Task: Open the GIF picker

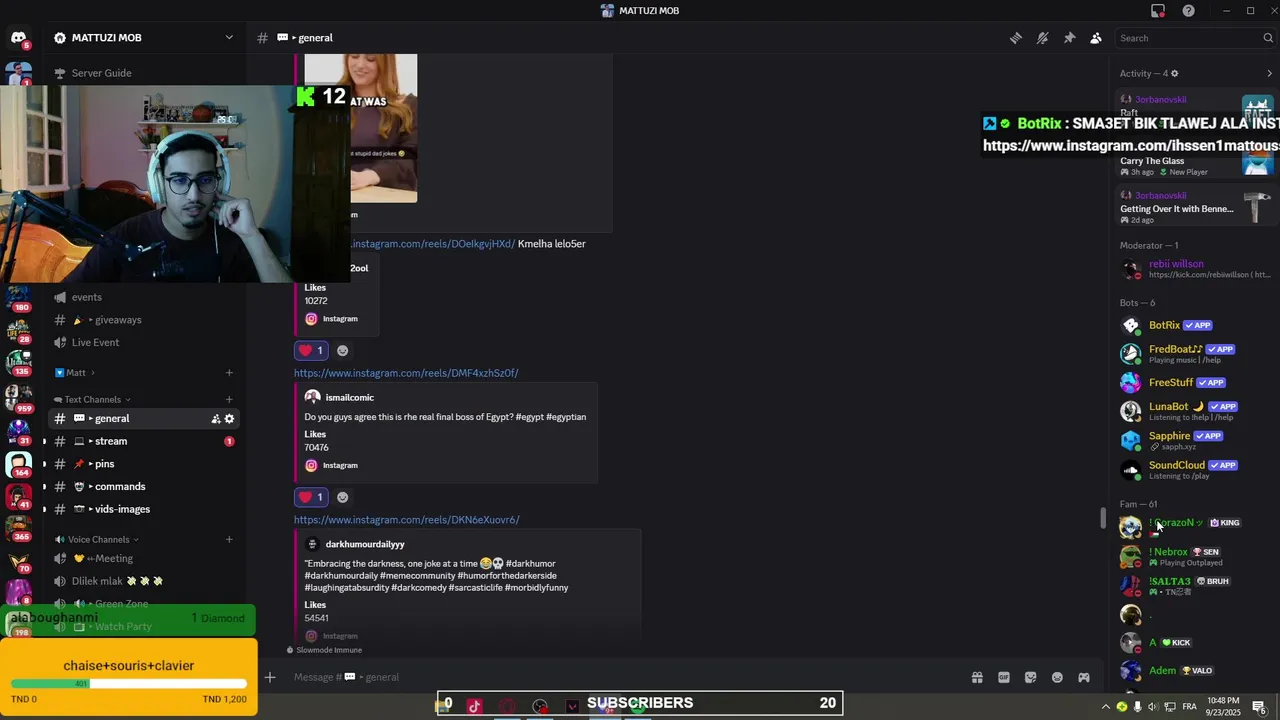Action: click(x=1004, y=678)
